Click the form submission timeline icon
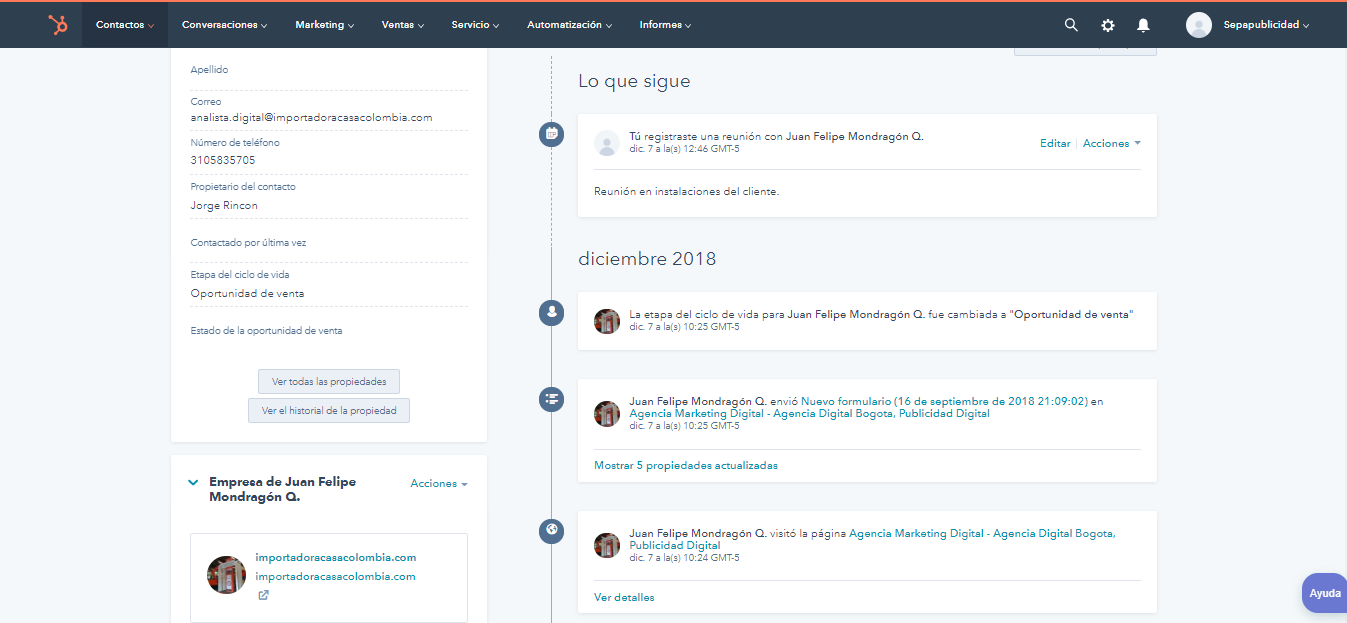The width and height of the screenshot is (1347, 623). coord(551,398)
